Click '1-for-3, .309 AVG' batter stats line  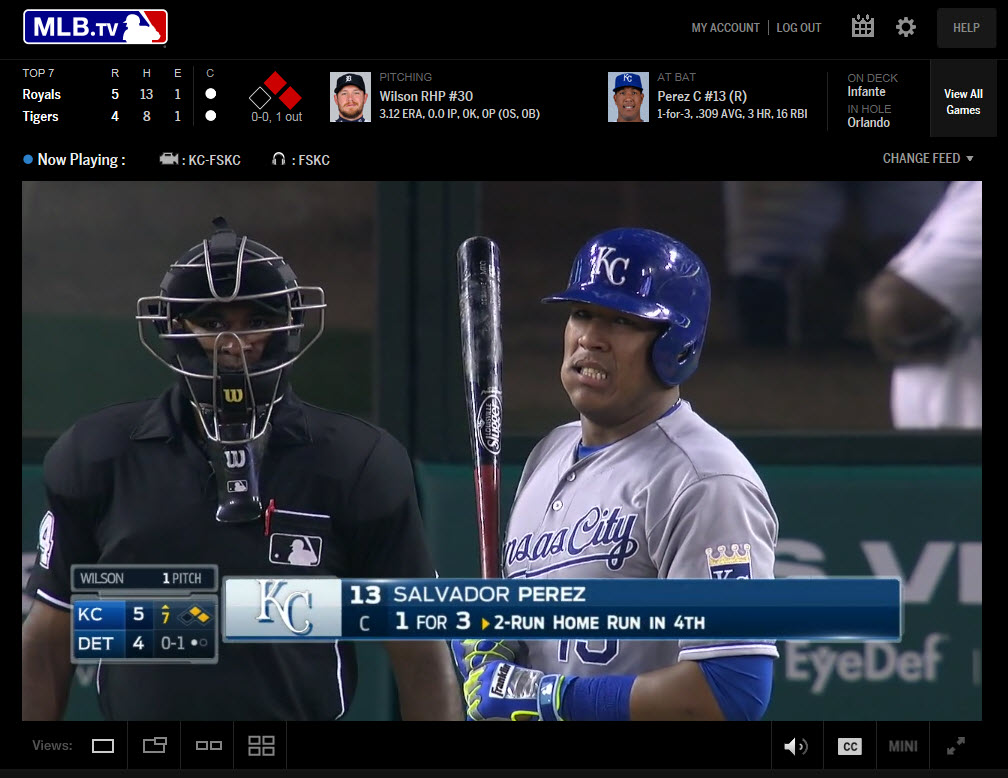[x=732, y=114]
